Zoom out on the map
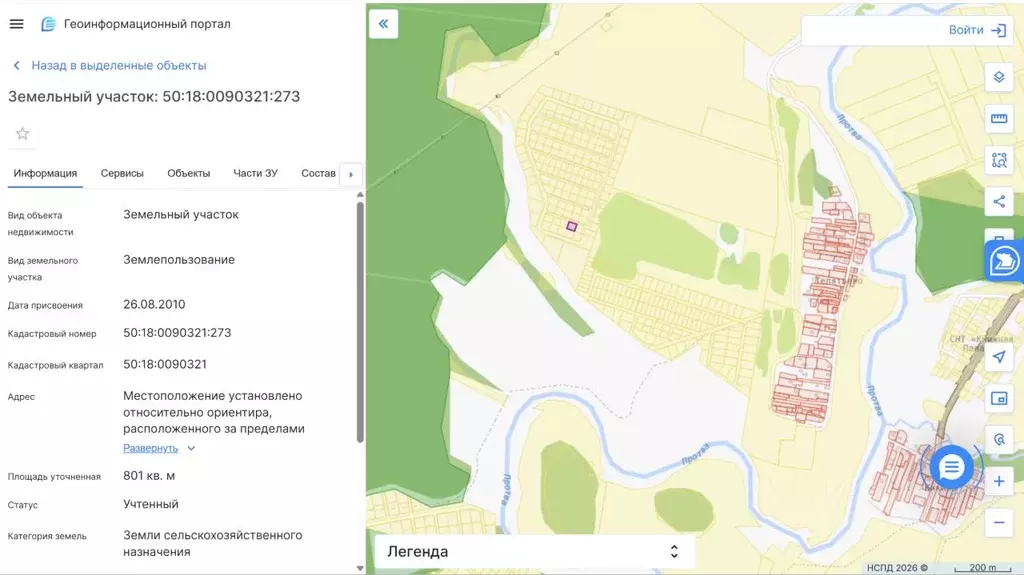1024x575 pixels. [x=998, y=522]
